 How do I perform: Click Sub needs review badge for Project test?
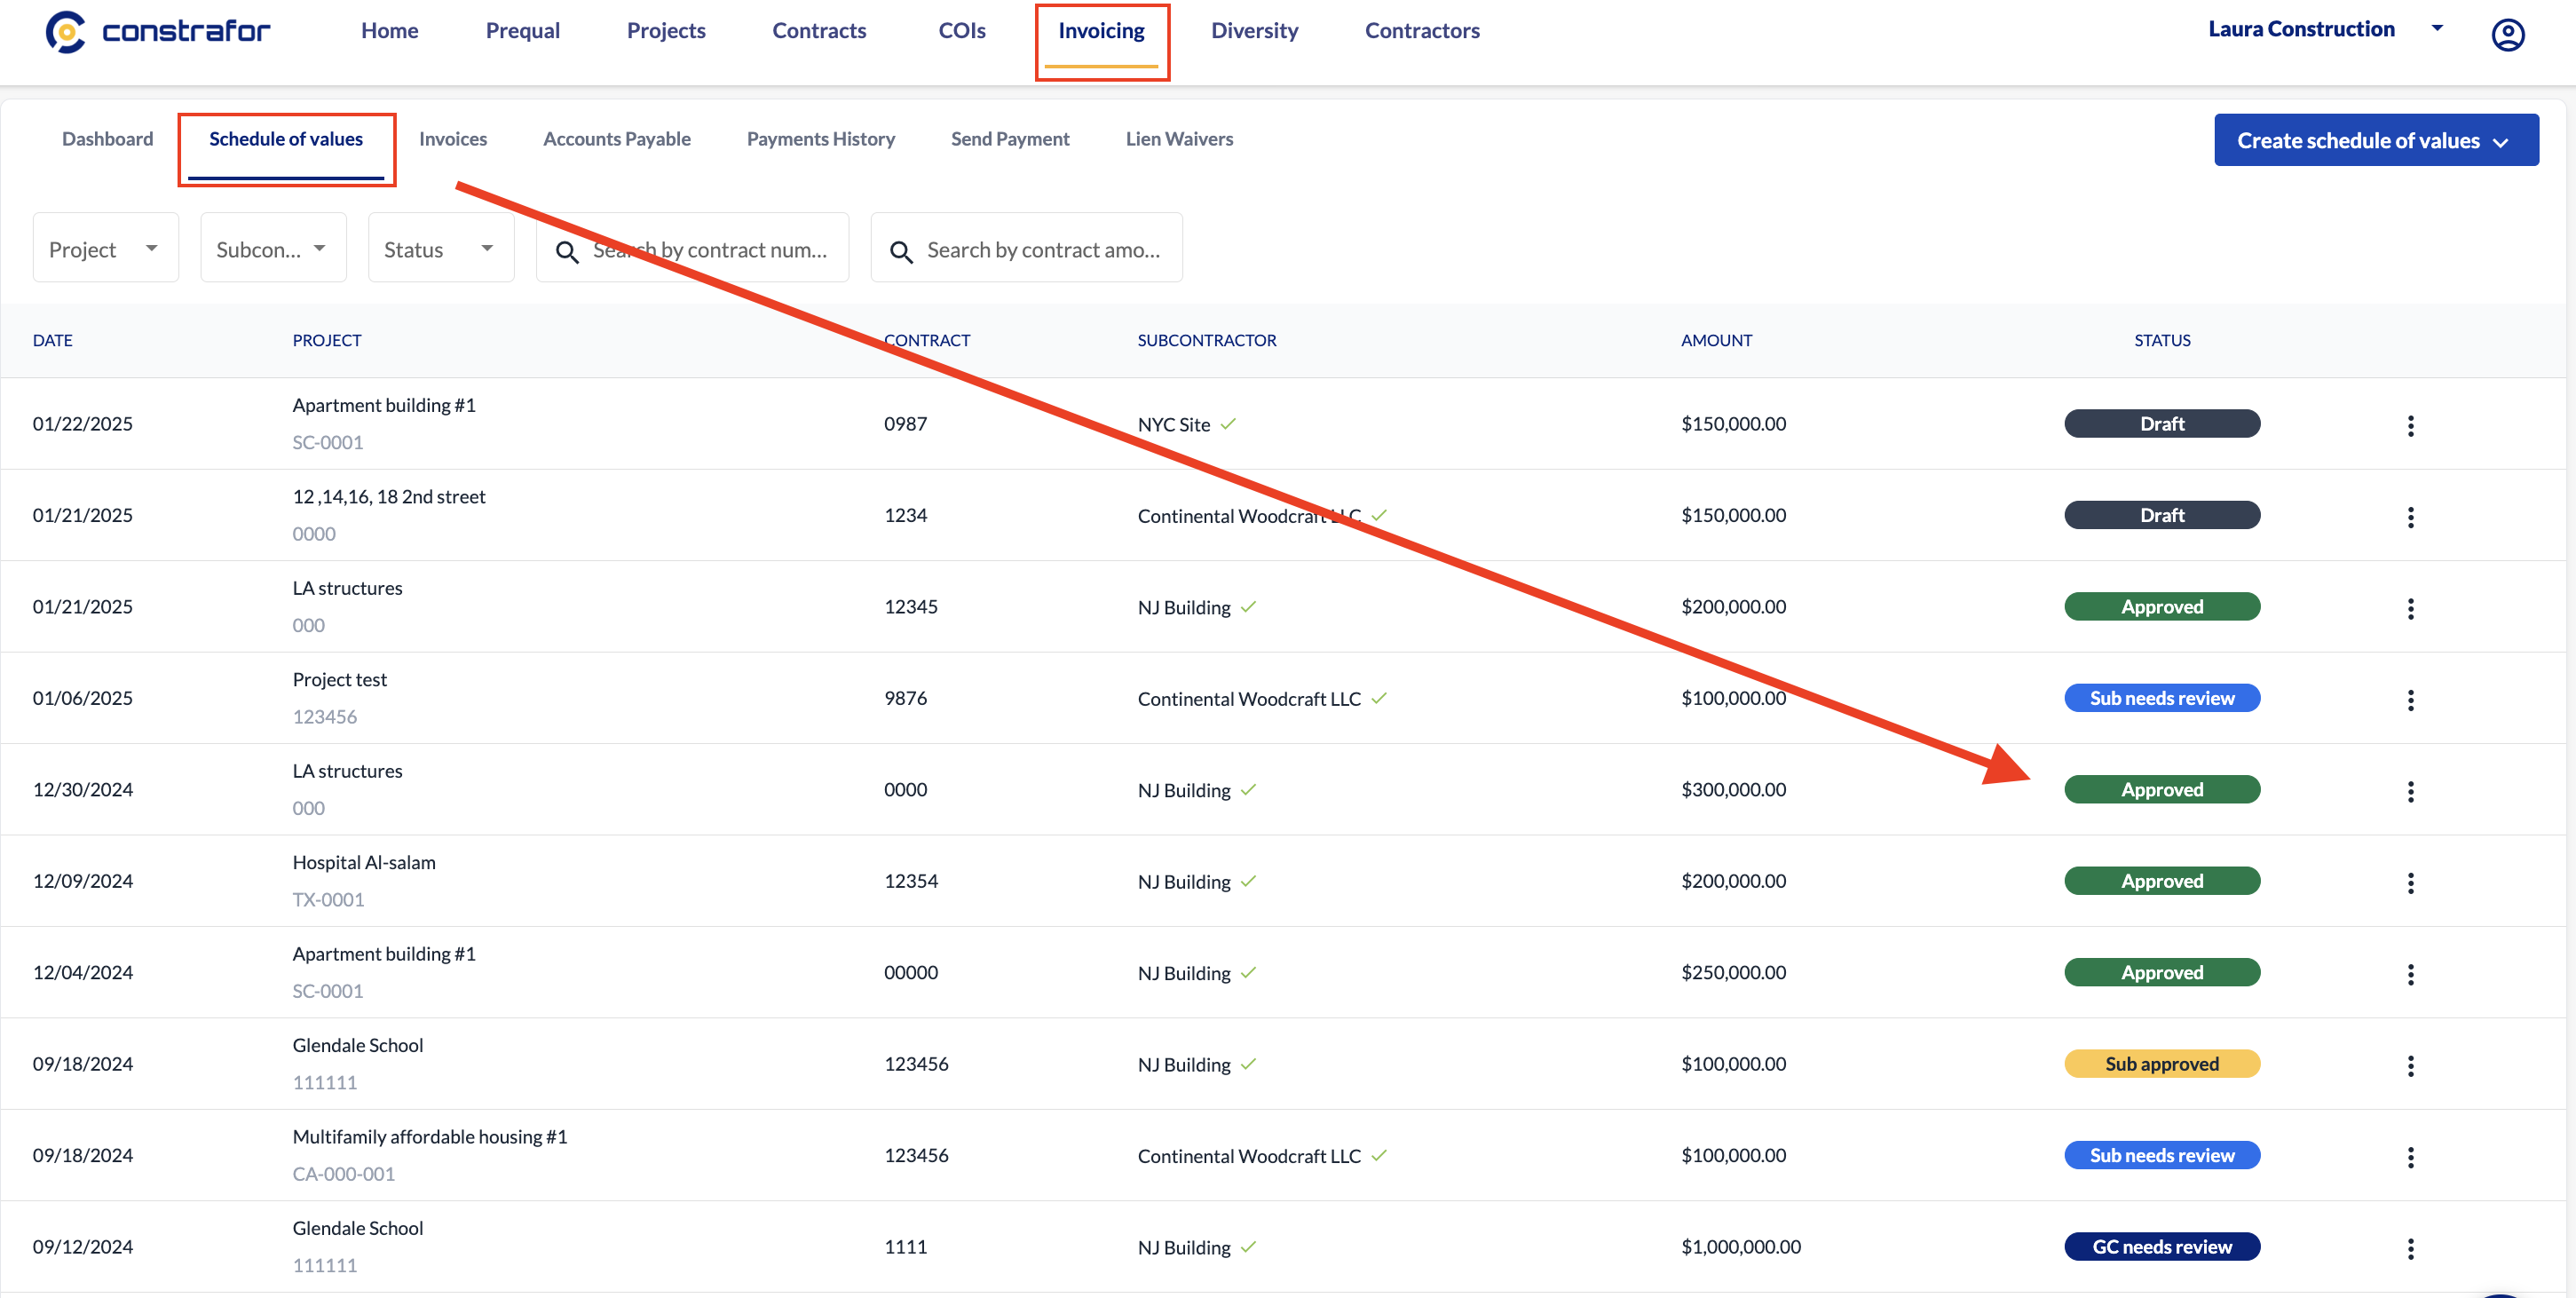(2162, 698)
